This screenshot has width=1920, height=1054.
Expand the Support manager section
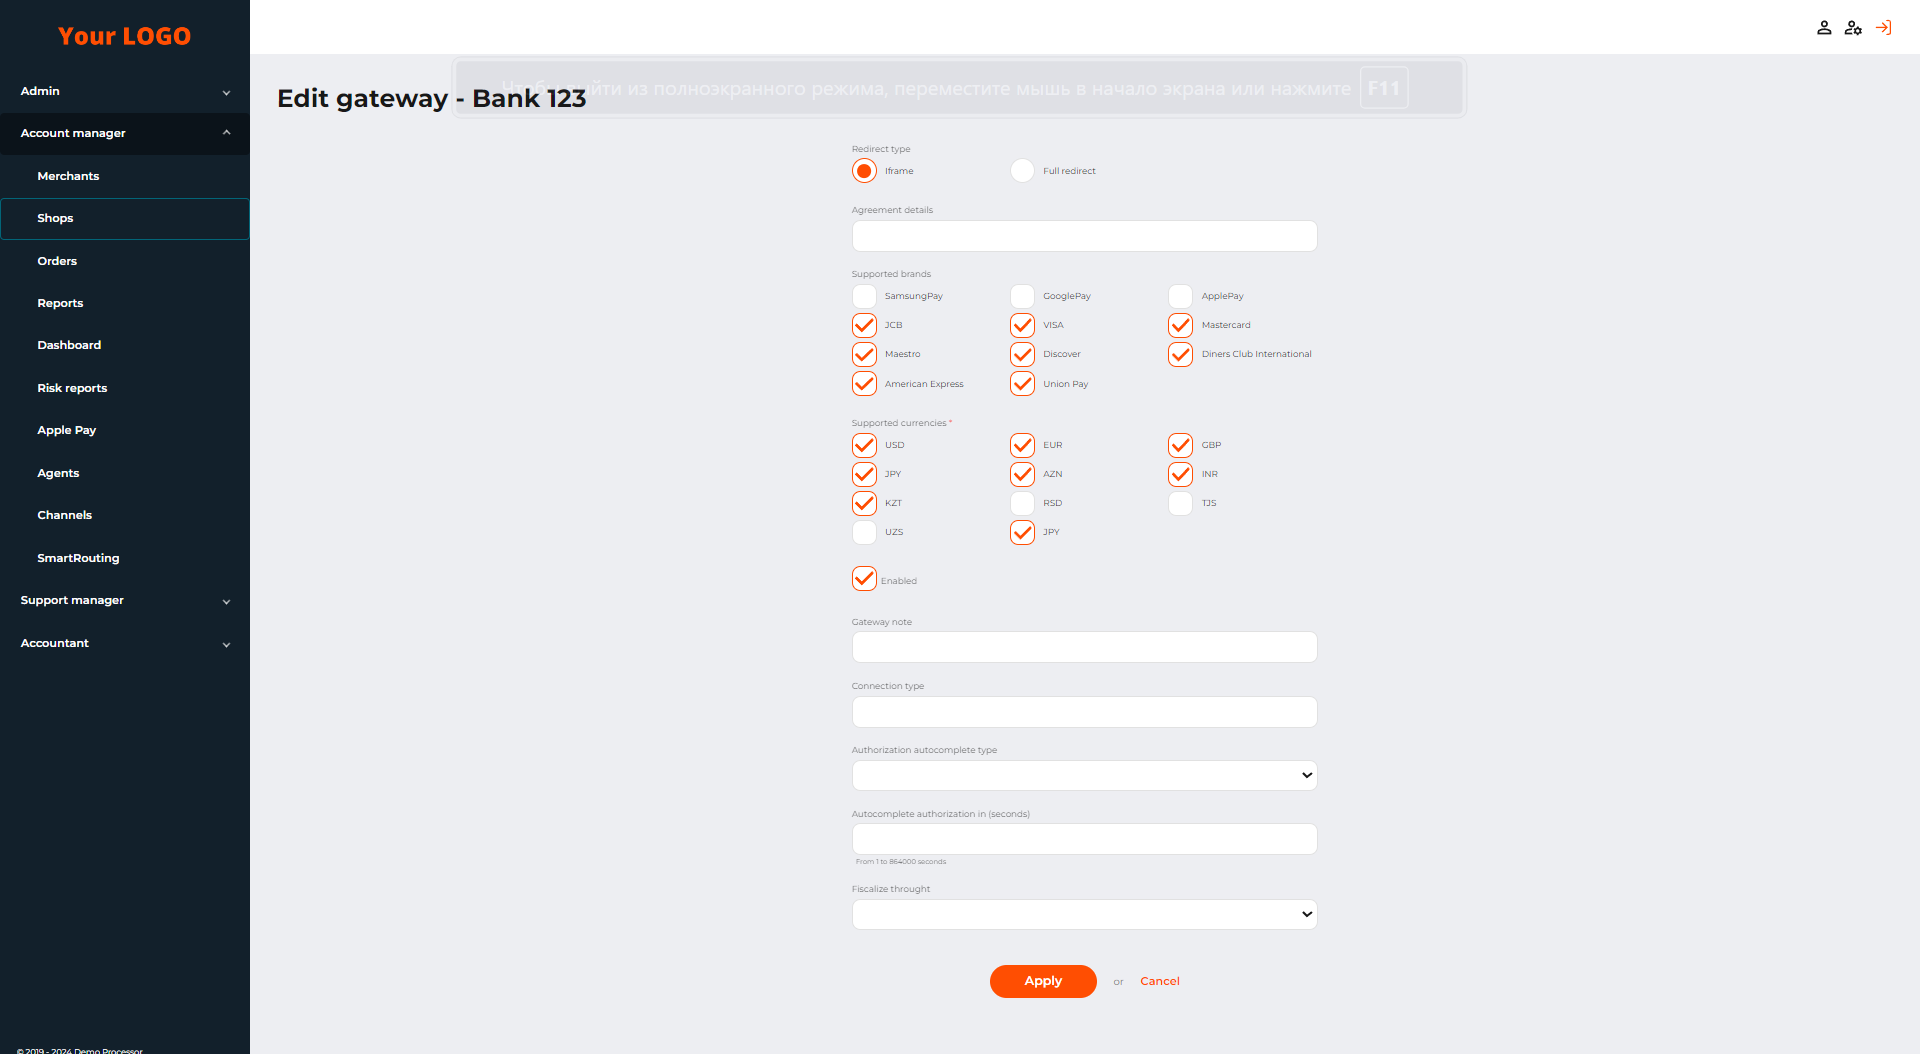tap(125, 600)
